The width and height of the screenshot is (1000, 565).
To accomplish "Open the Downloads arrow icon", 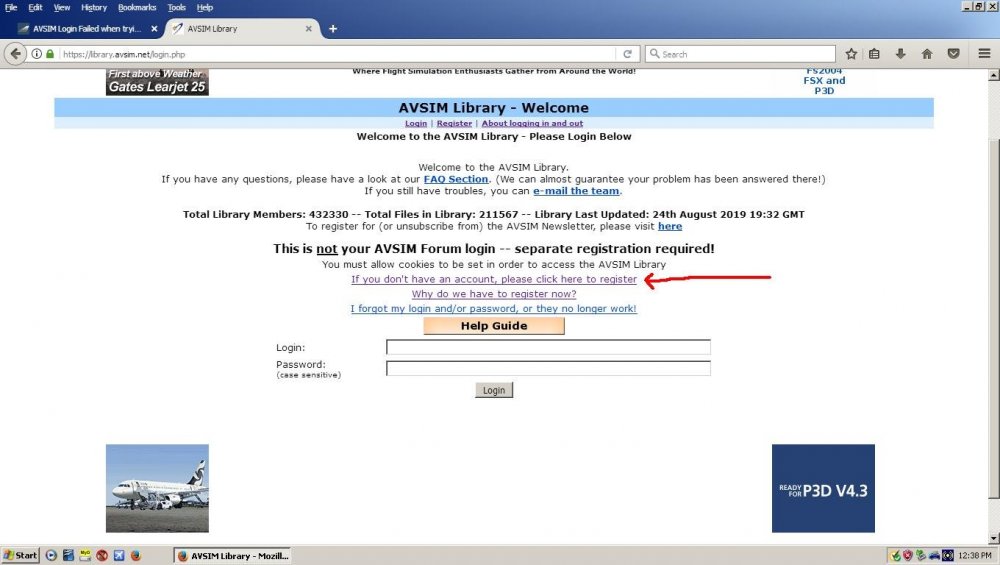I will [901, 54].
